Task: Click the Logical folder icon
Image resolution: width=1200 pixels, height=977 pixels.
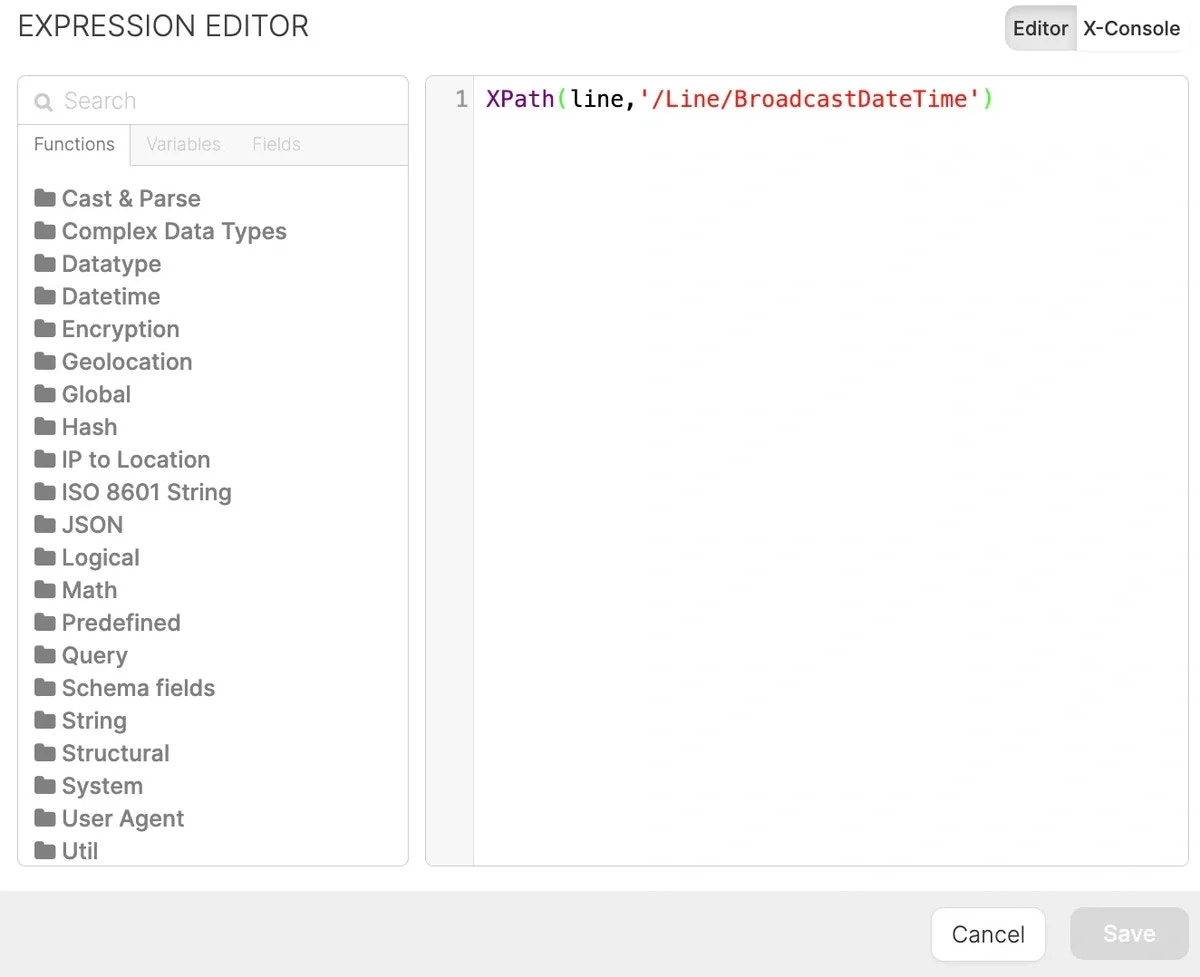Action: (x=44, y=557)
